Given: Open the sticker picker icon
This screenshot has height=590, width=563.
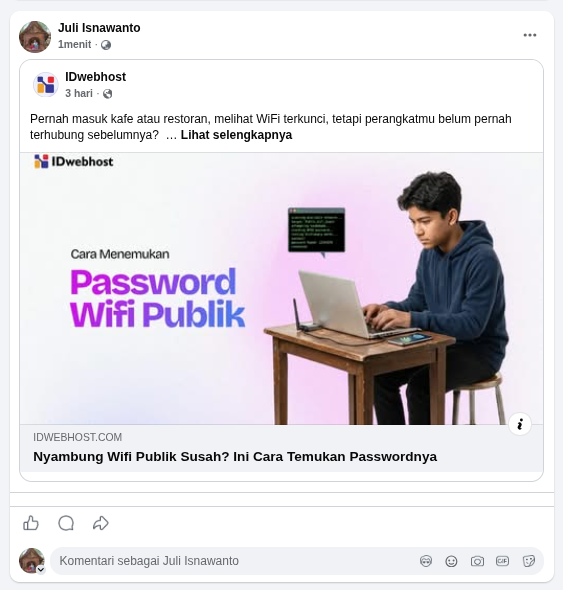Looking at the screenshot, I should click(529, 561).
